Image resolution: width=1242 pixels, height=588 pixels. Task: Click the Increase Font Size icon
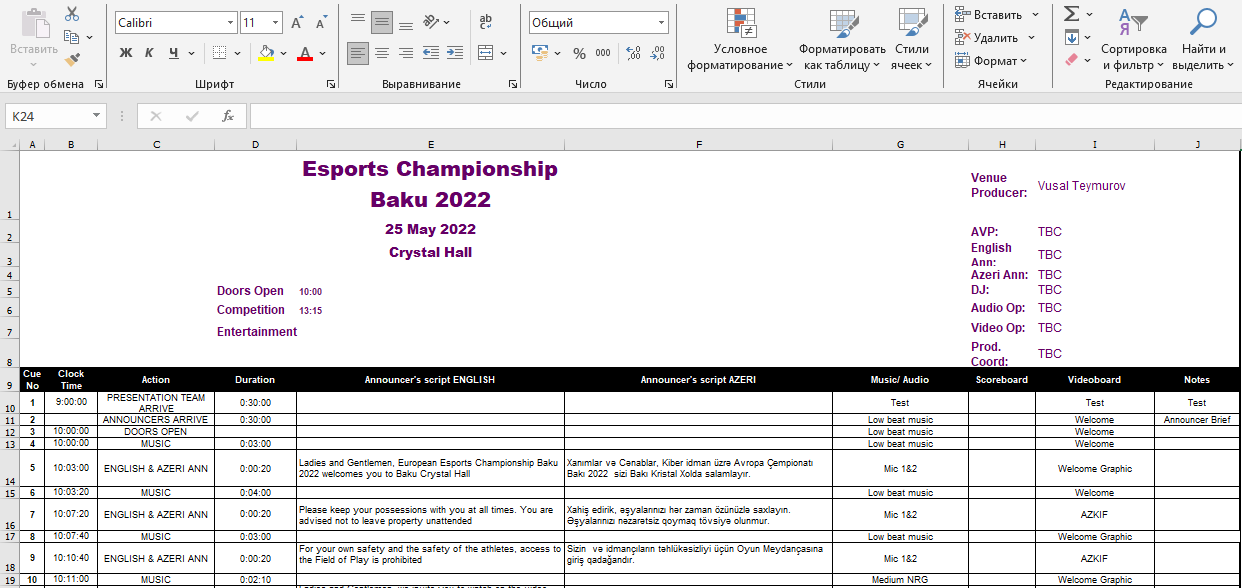click(x=297, y=22)
